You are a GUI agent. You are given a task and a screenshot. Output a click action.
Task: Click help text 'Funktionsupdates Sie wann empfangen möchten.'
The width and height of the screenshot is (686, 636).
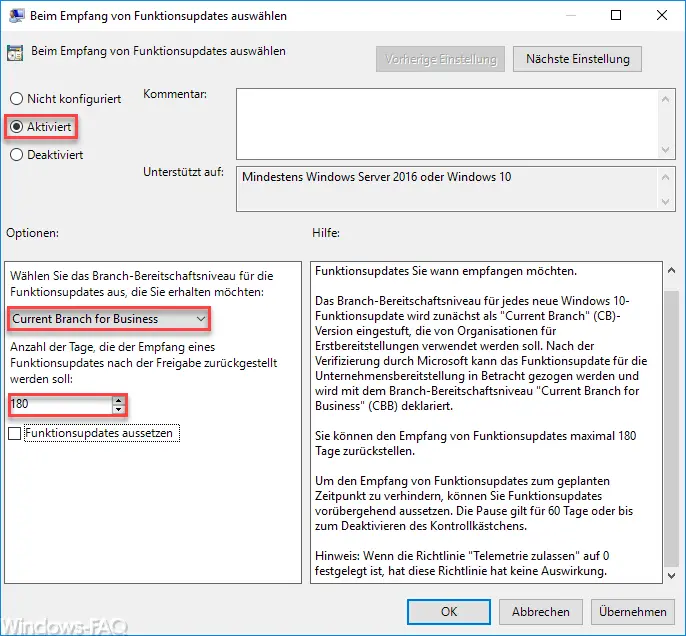pos(446,271)
